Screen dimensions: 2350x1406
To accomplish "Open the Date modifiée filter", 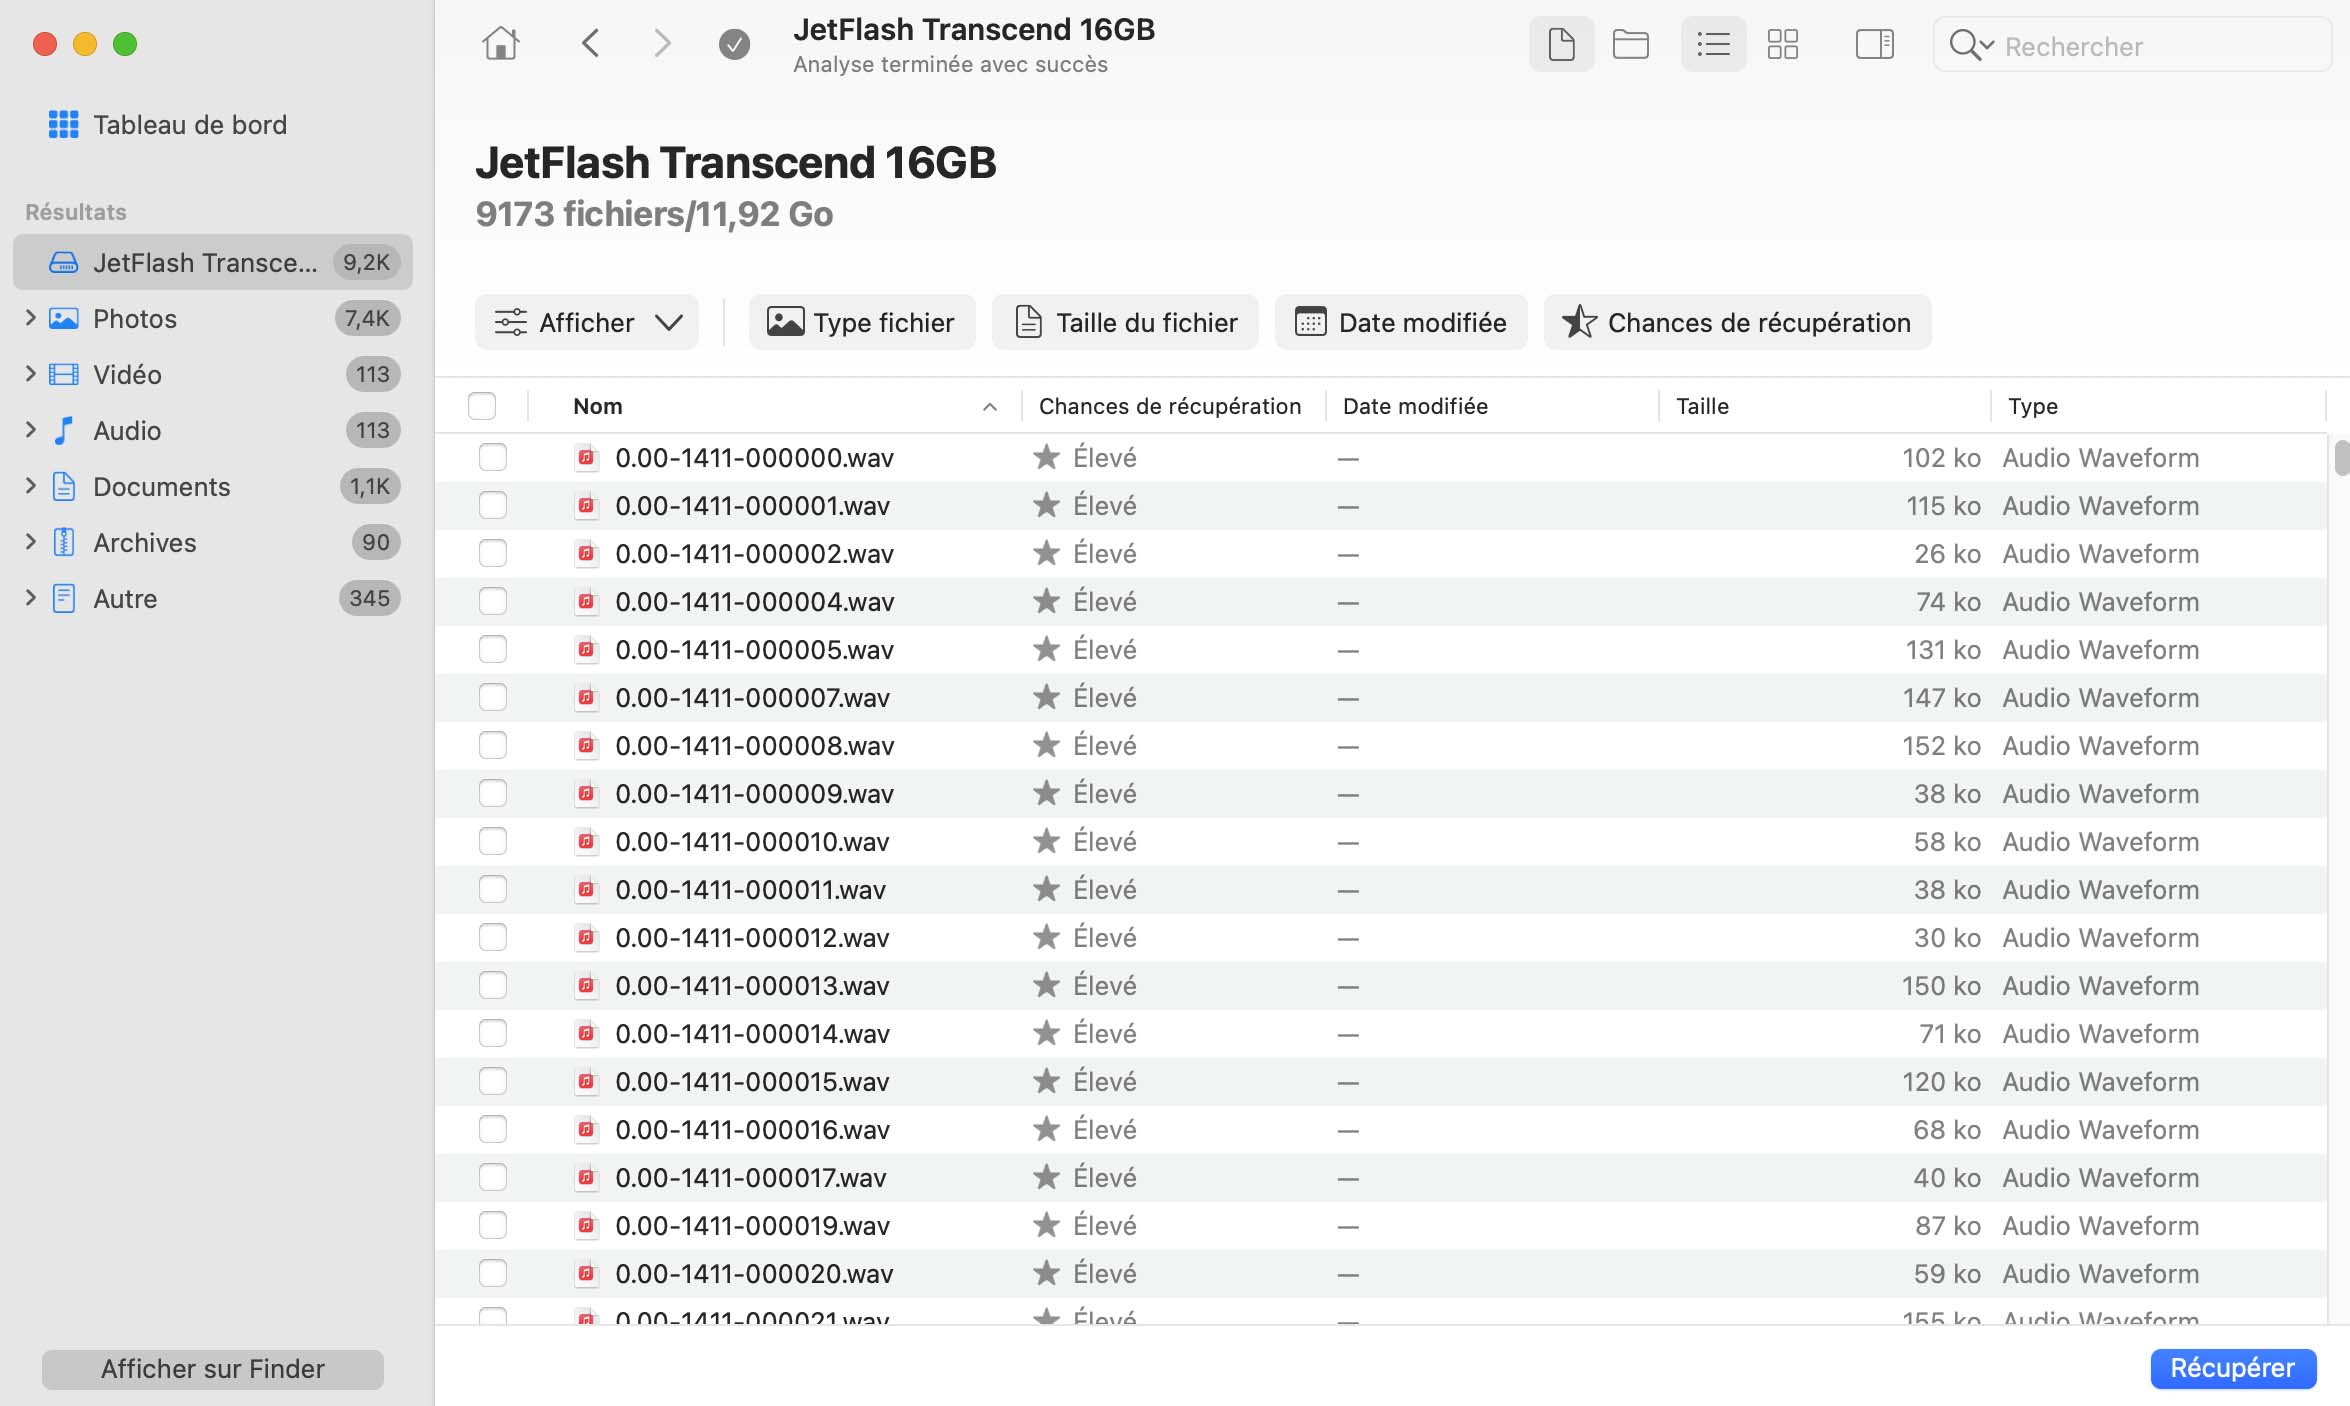I will pyautogui.click(x=1400, y=322).
